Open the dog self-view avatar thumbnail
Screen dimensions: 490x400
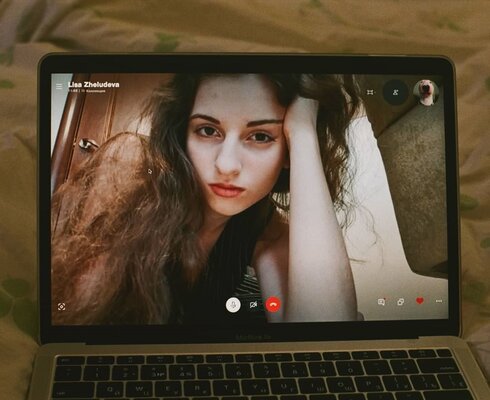[x=426, y=92]
